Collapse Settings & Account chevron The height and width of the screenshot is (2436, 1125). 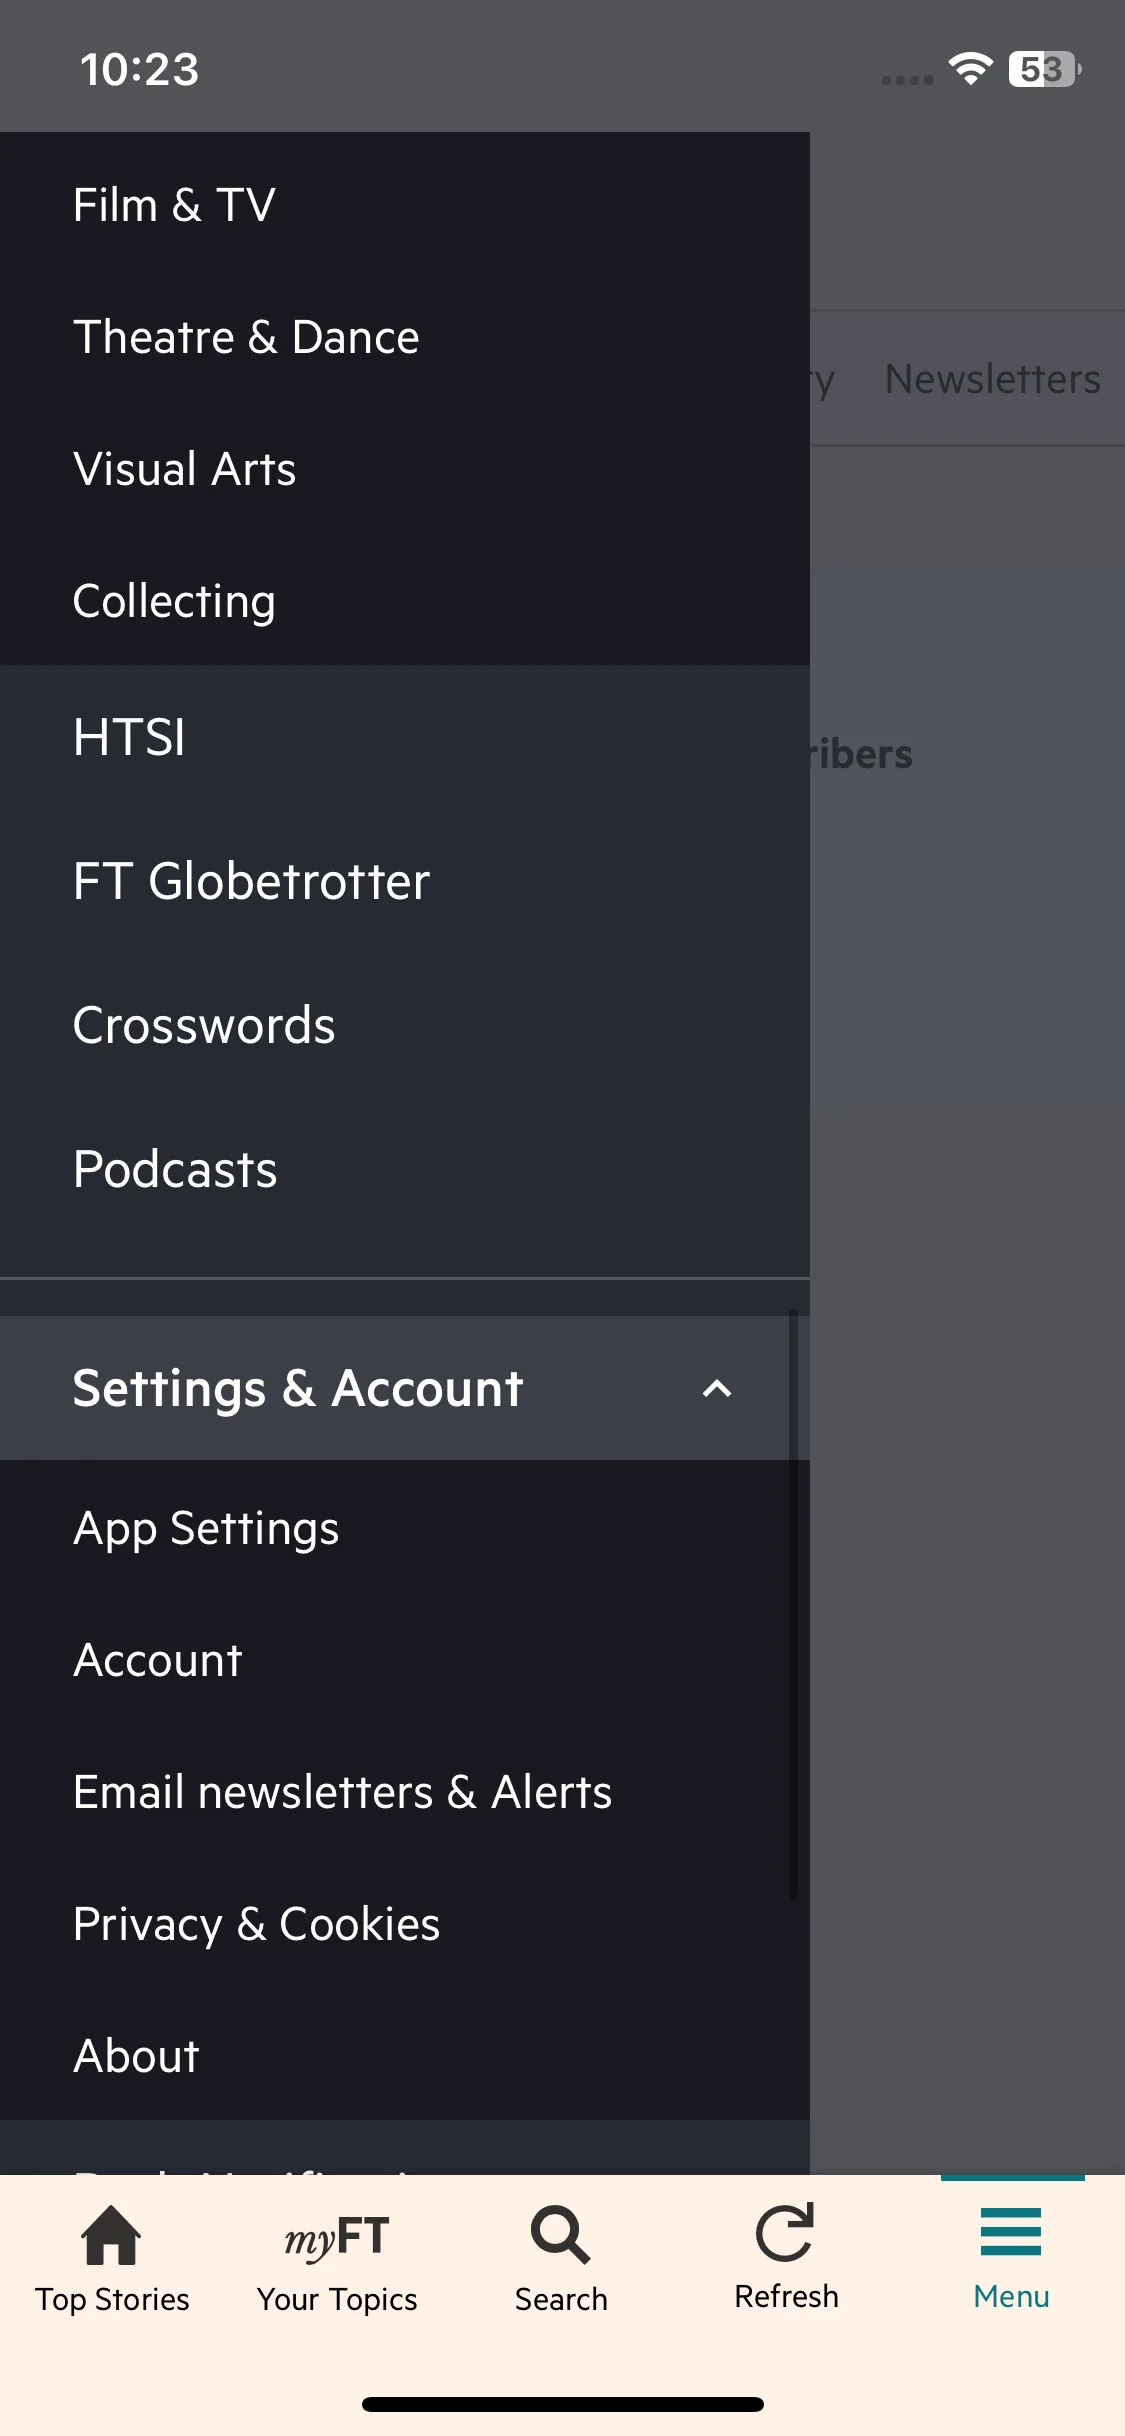click(x=717, y=1388)
